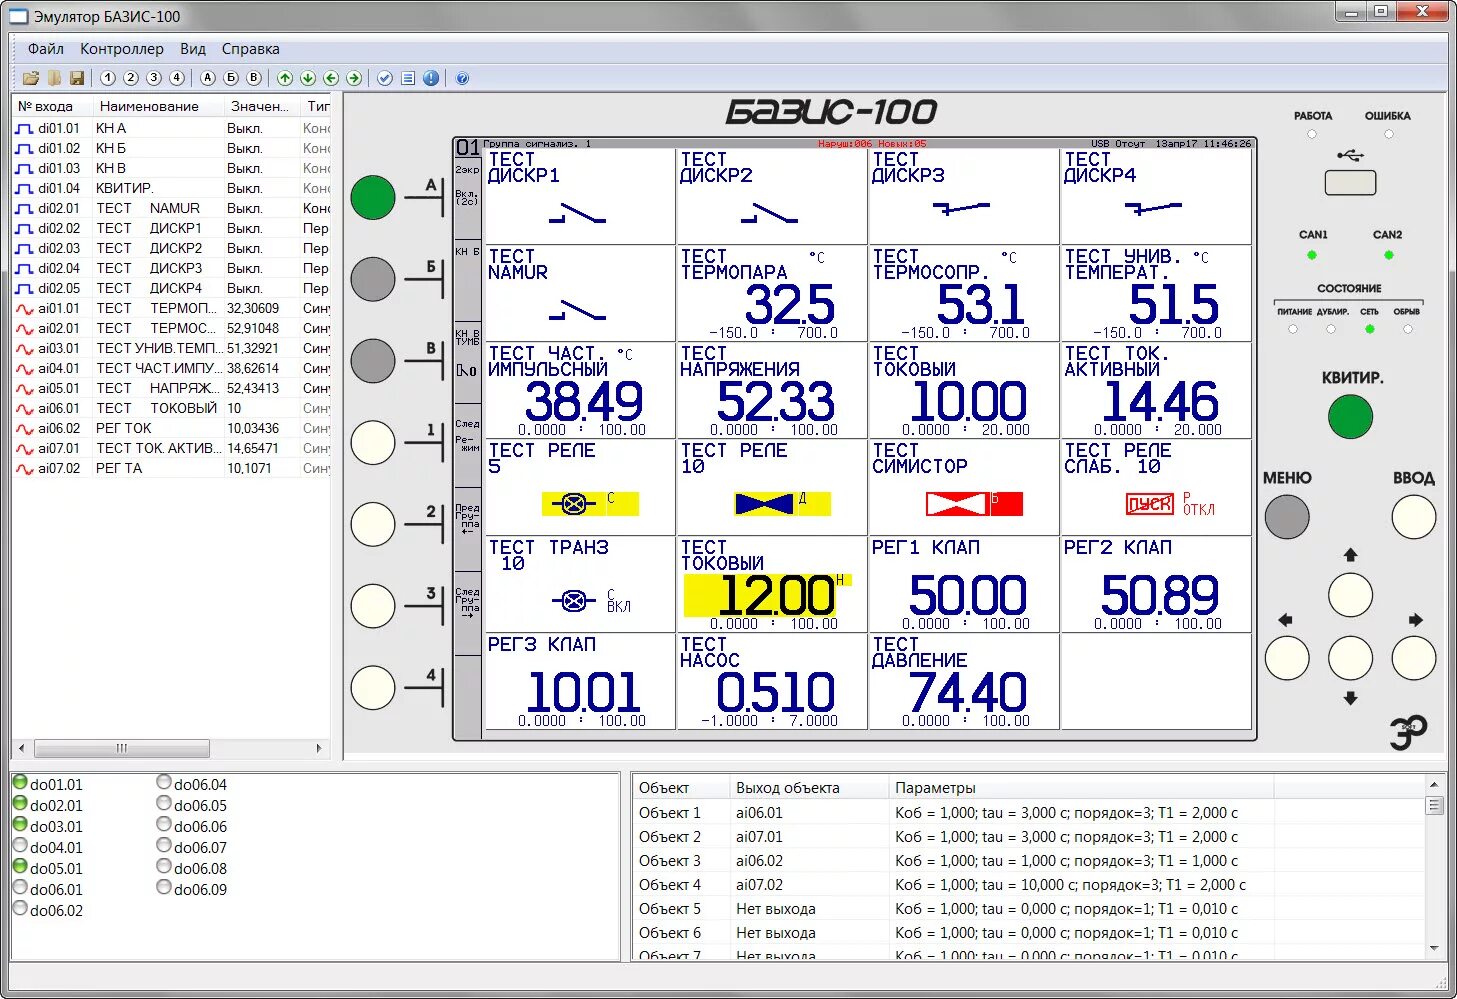Click round panel key 1

click(x=373, y=442)
